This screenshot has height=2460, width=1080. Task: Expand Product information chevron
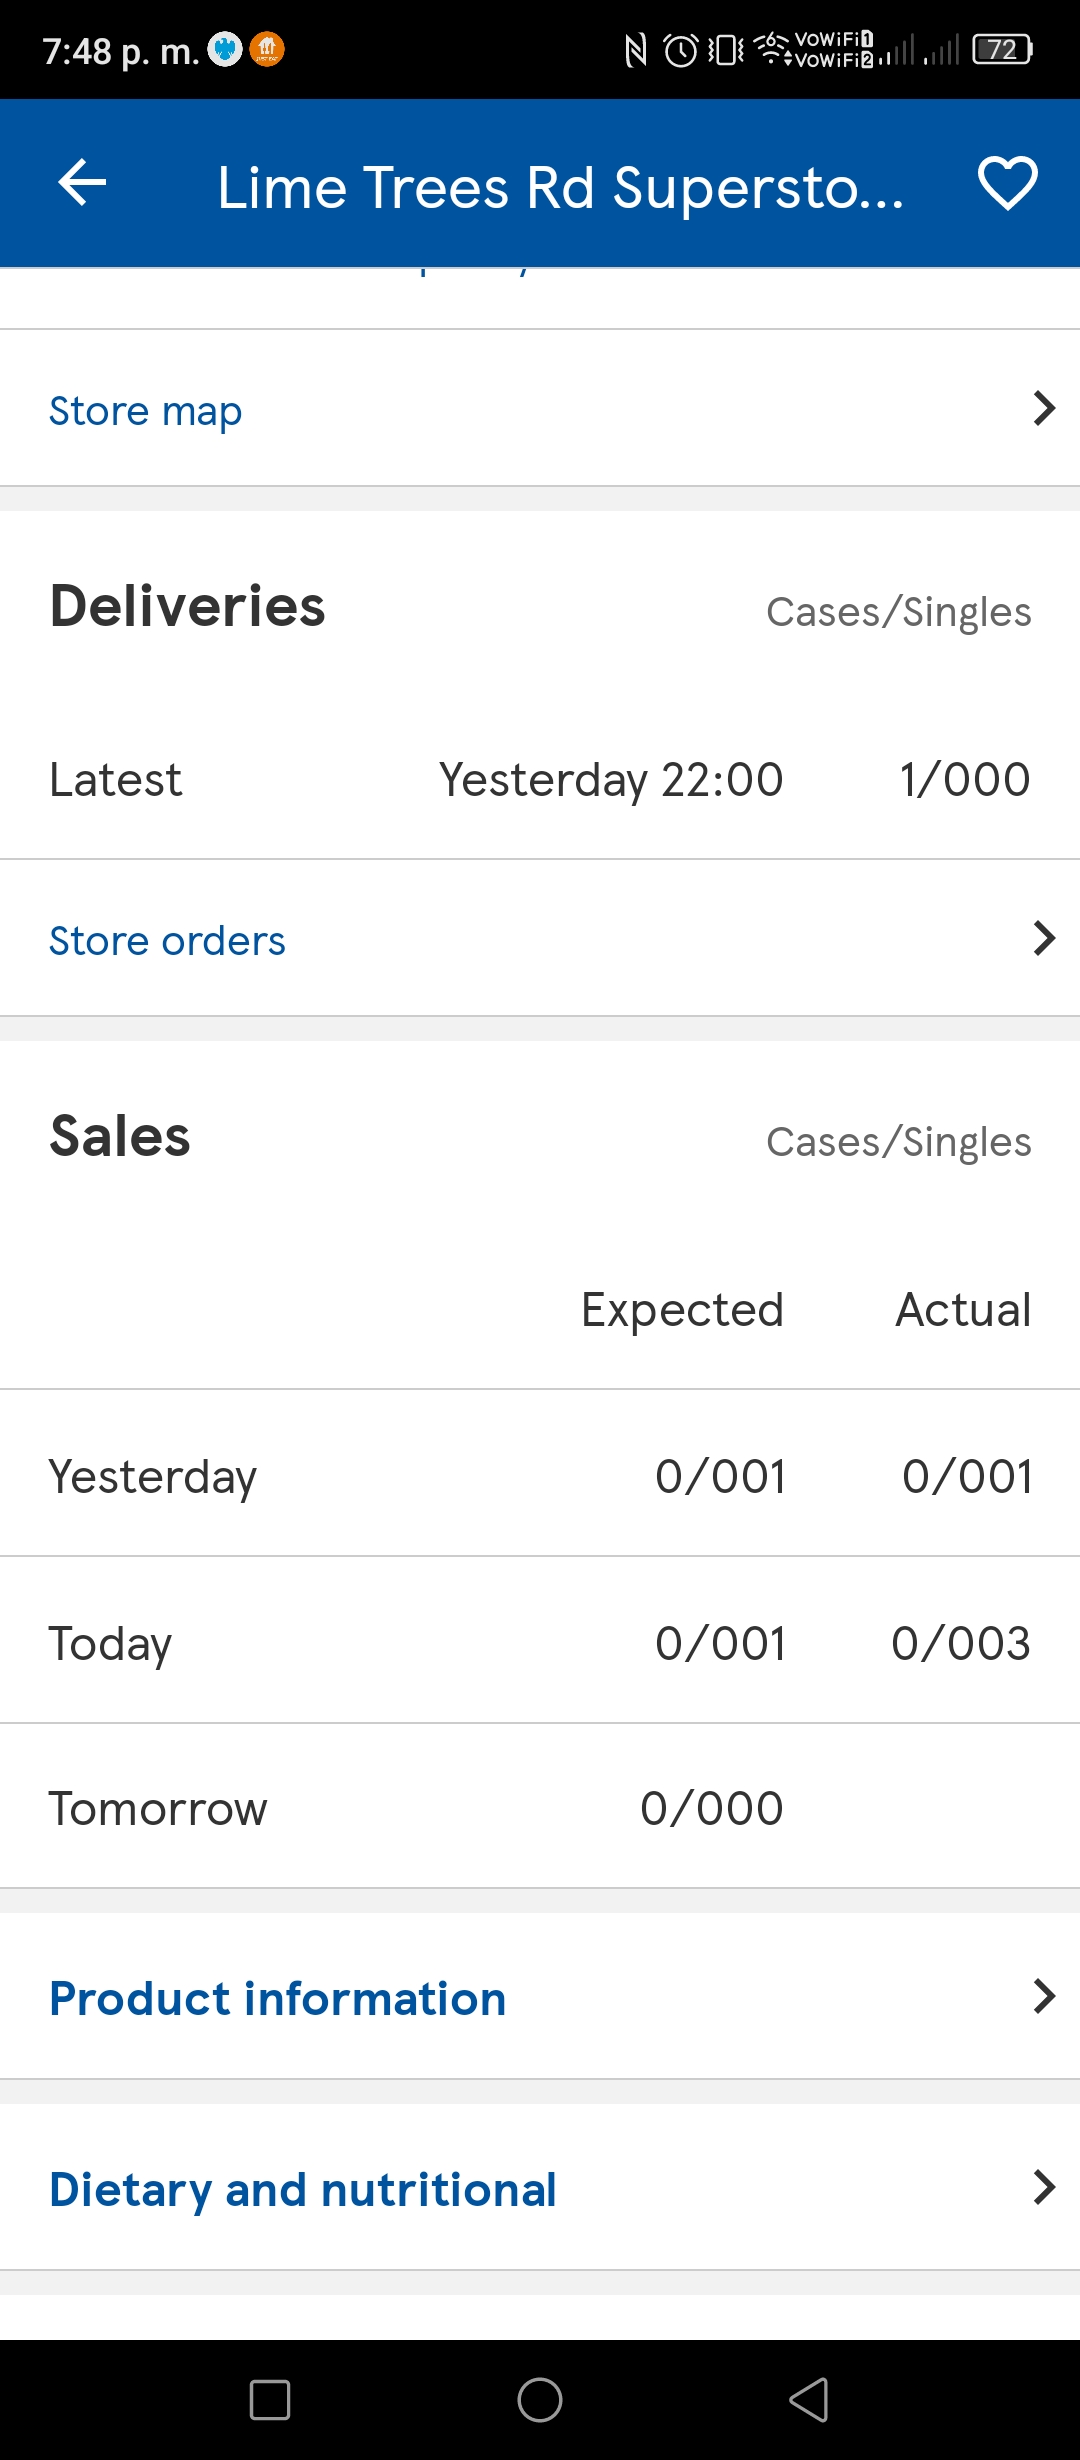click(x=1044, y=1996)
